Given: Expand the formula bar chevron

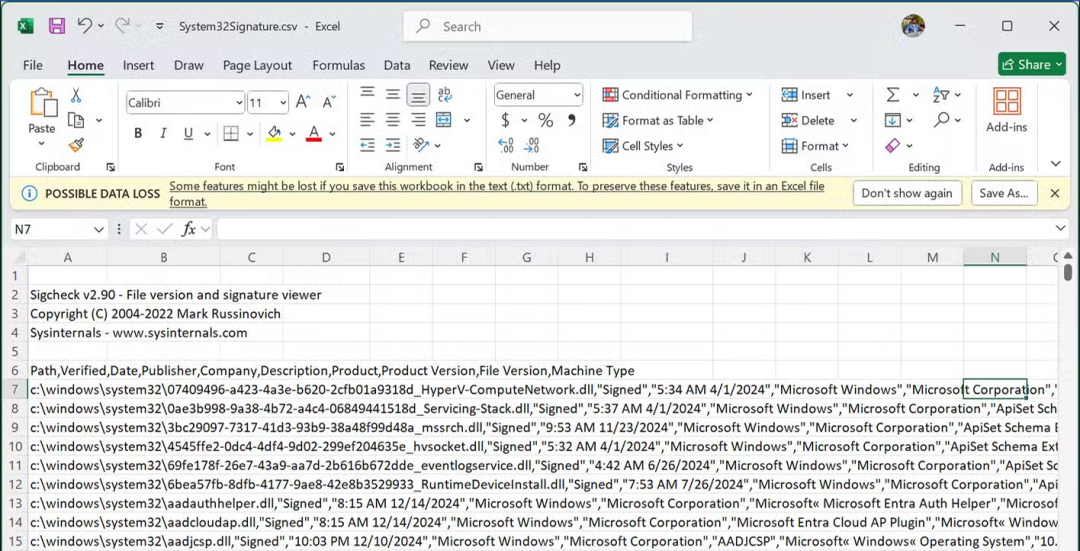Looking at the screenshot, I should pos(1060,229).
